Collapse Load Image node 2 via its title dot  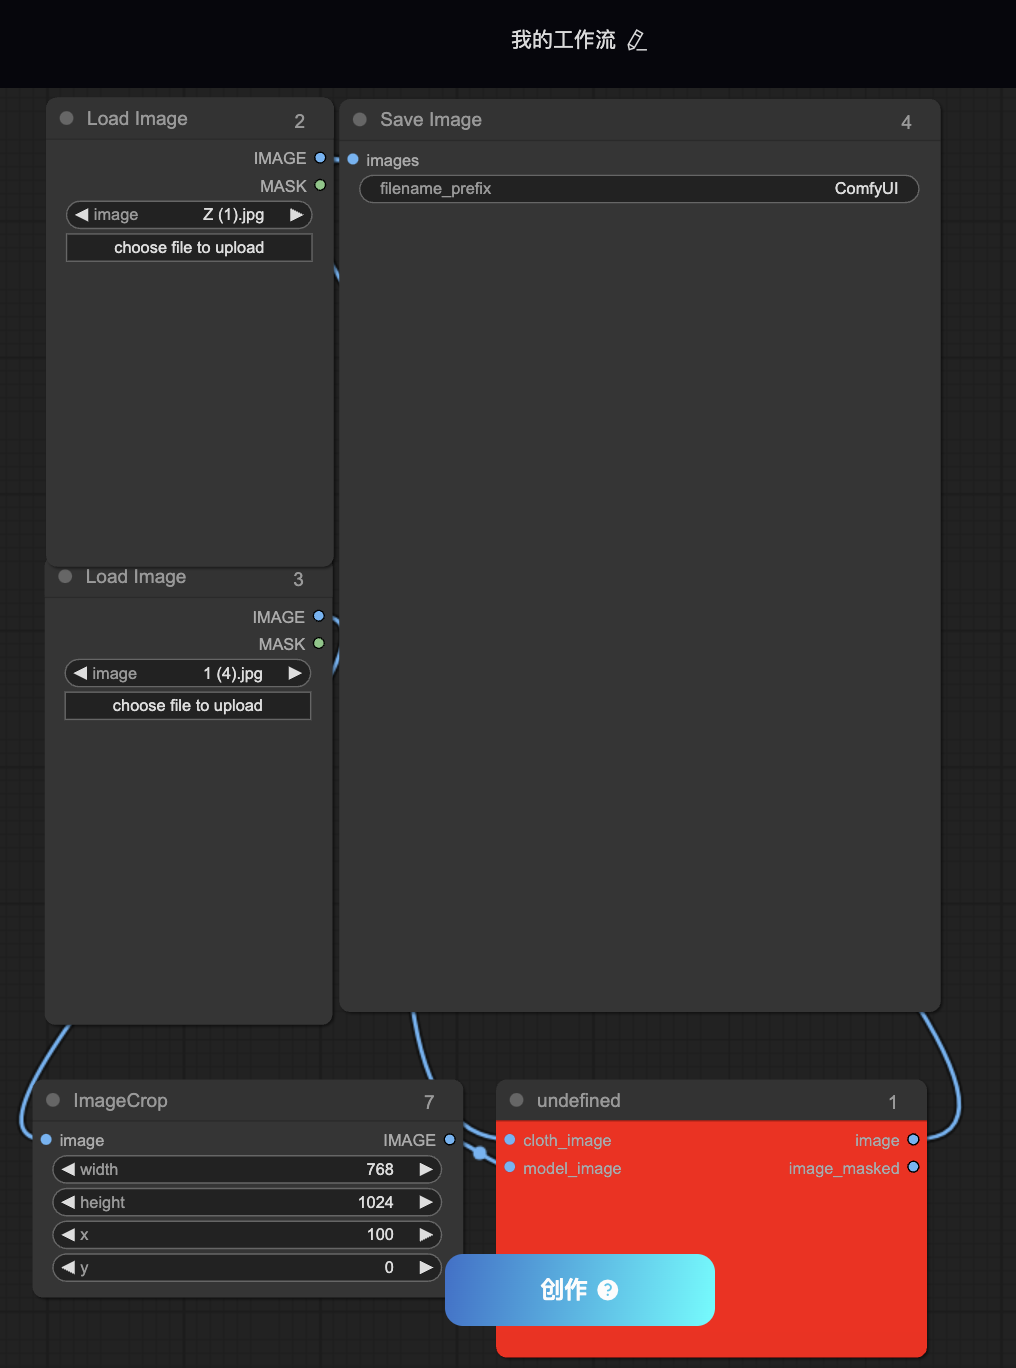67,118
